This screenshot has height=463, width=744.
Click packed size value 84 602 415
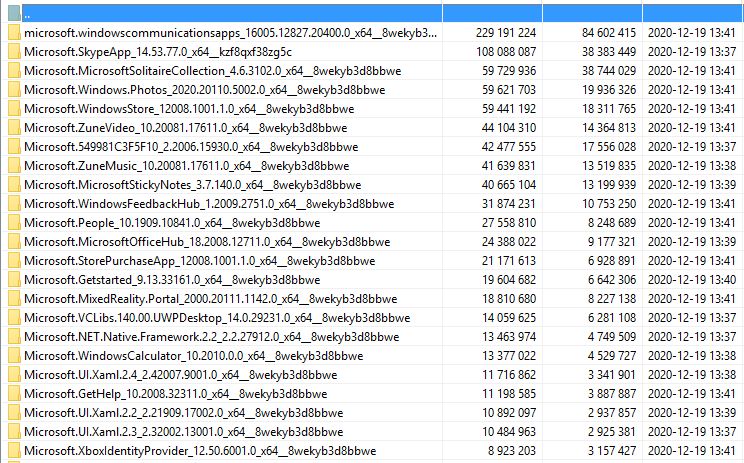click(x=609, y=33)
